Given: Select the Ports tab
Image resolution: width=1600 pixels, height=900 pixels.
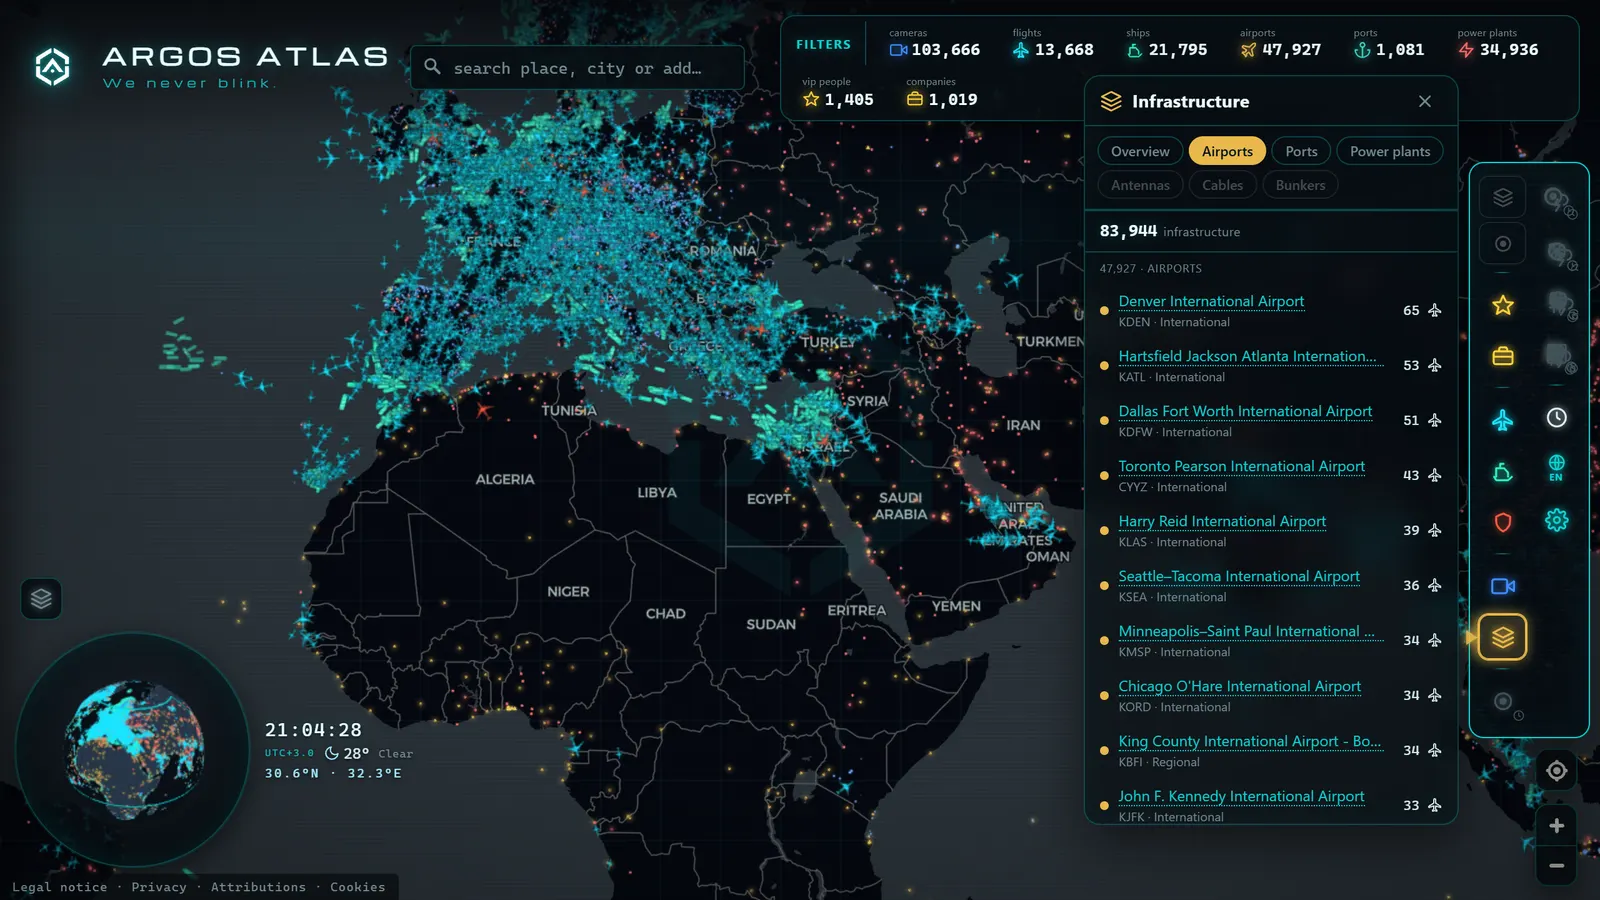Looking at the screenshot, I should tap(1301, 151).
